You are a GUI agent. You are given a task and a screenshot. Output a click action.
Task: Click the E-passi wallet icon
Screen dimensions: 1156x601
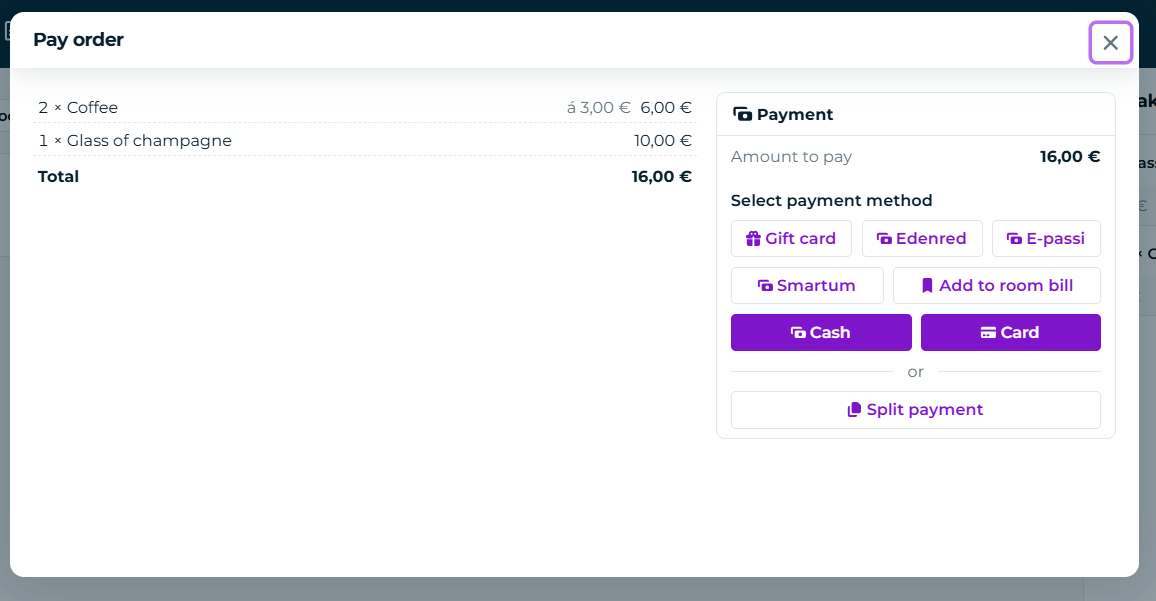pos(1014,239)
